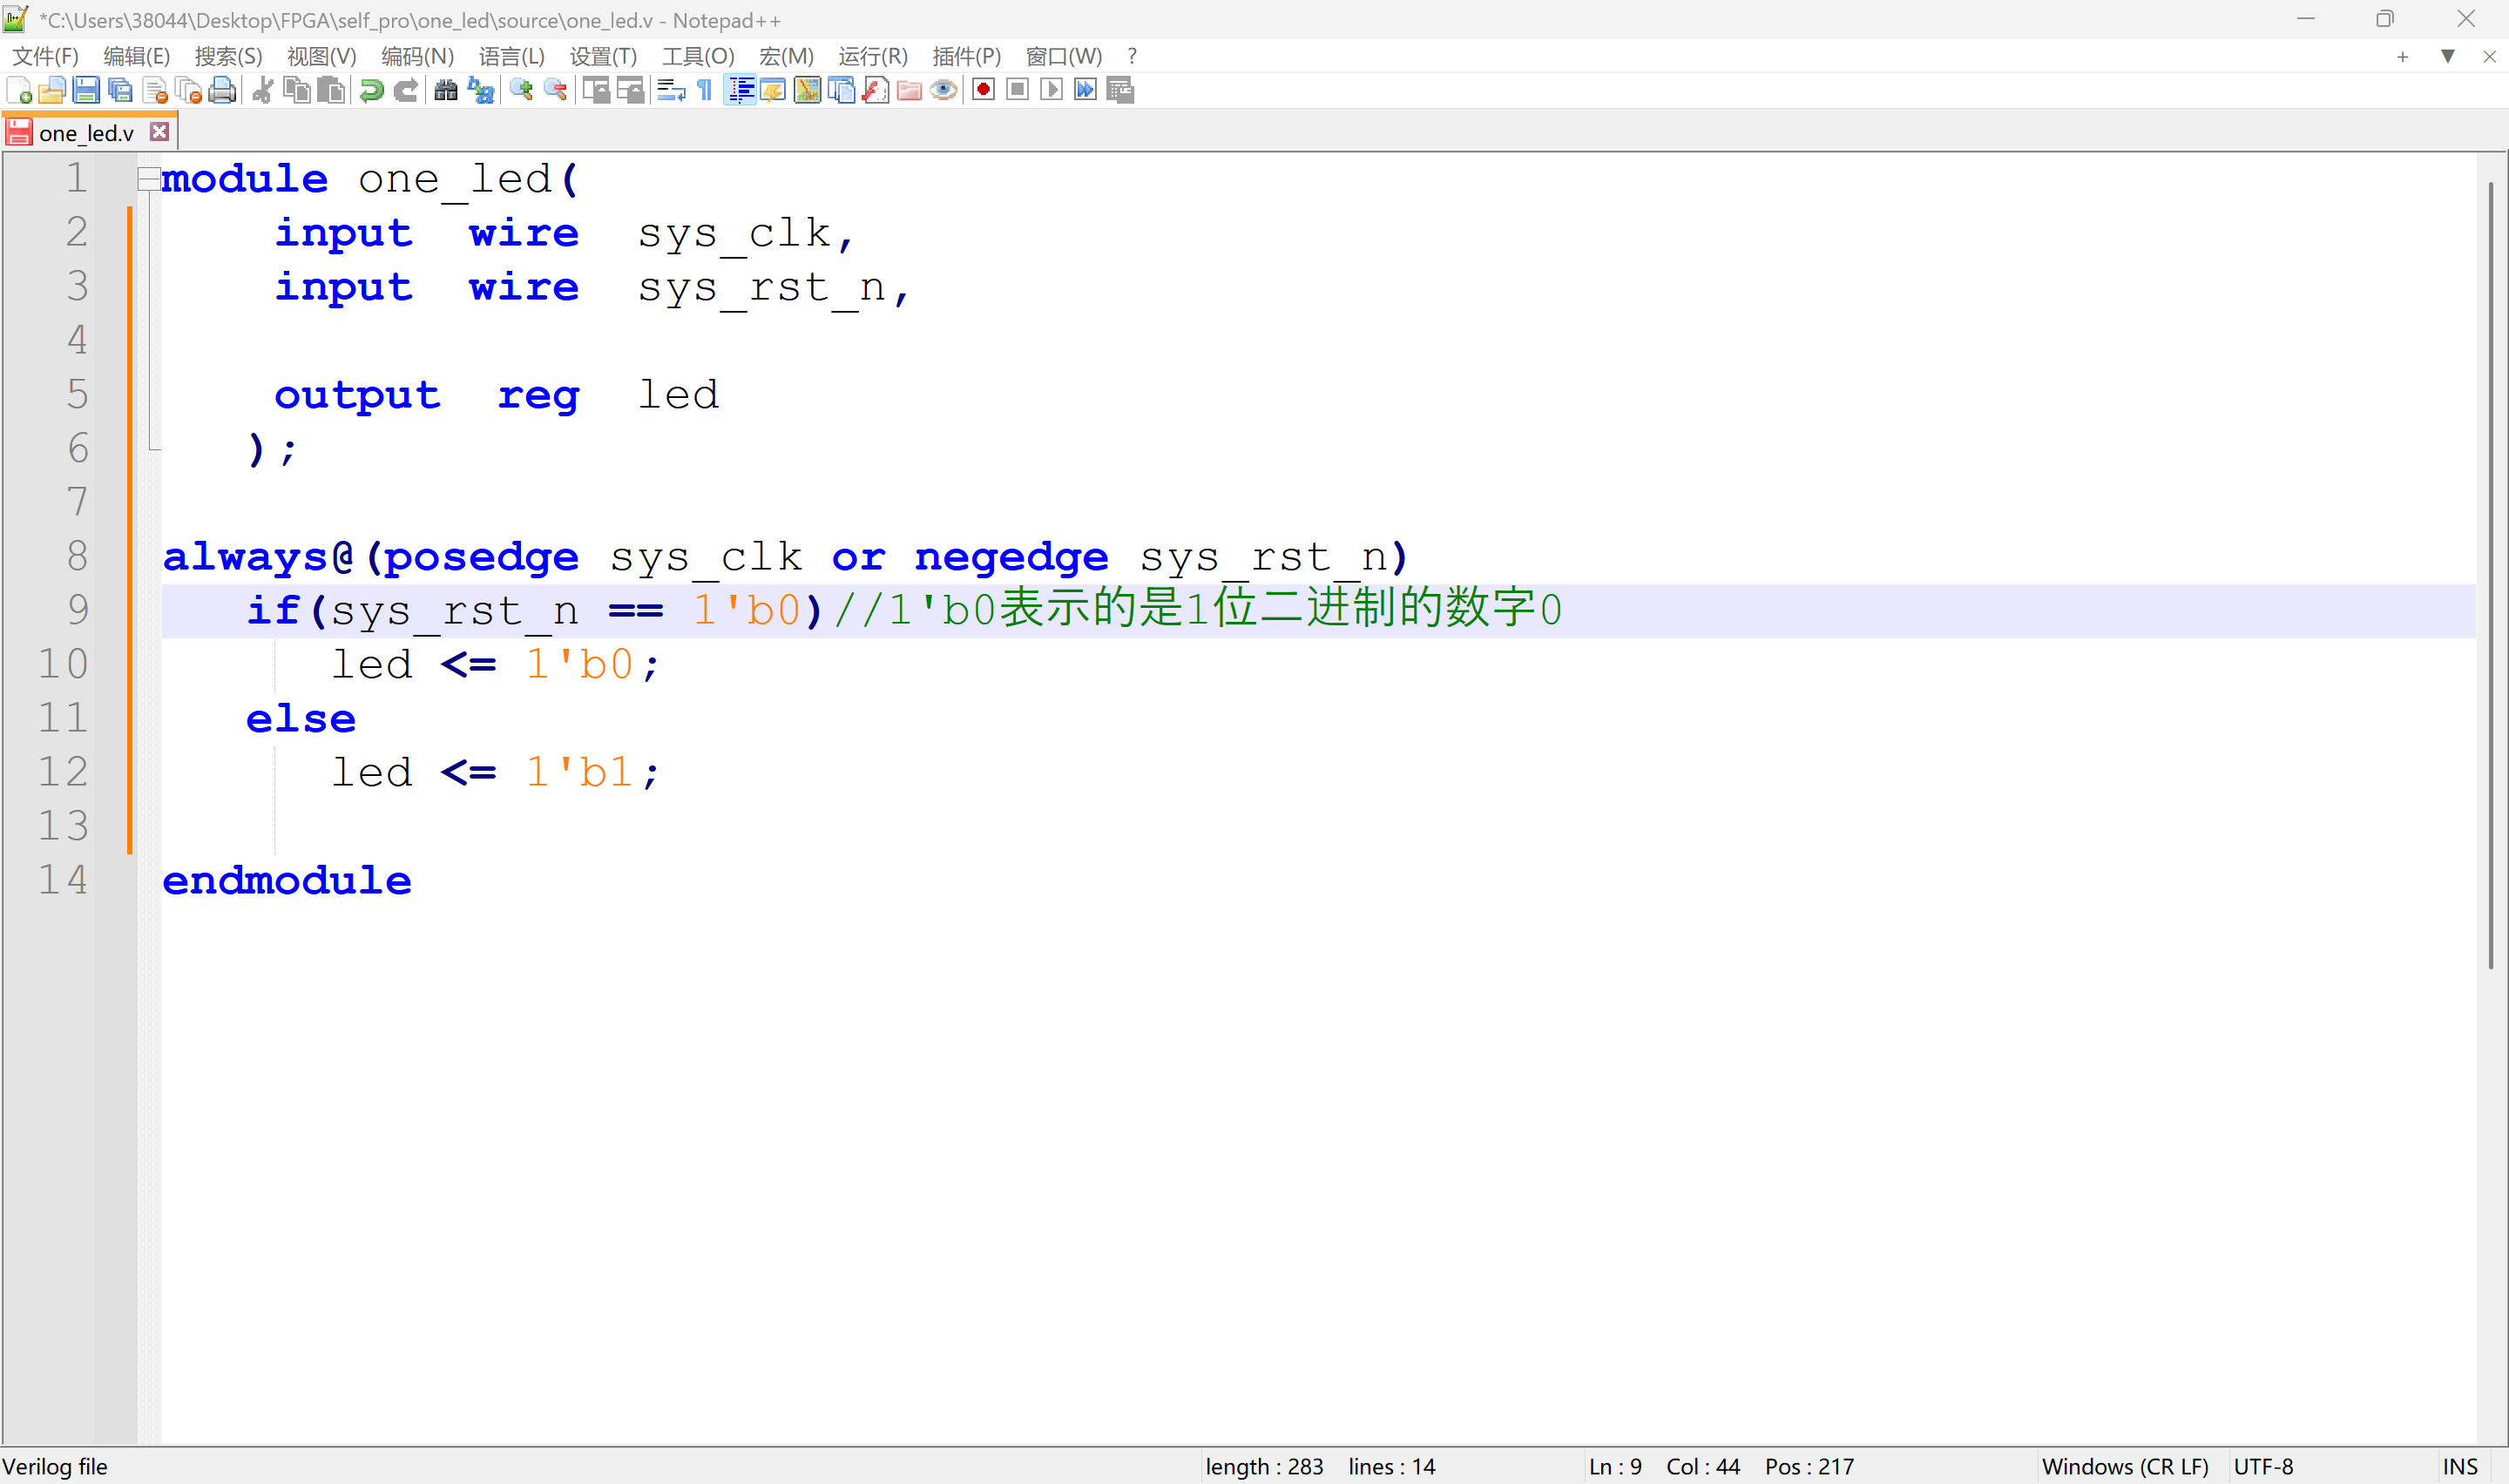The image size is (2509, 1484).
Task: Click the Print toolbar icon
Action: [222, 91]
